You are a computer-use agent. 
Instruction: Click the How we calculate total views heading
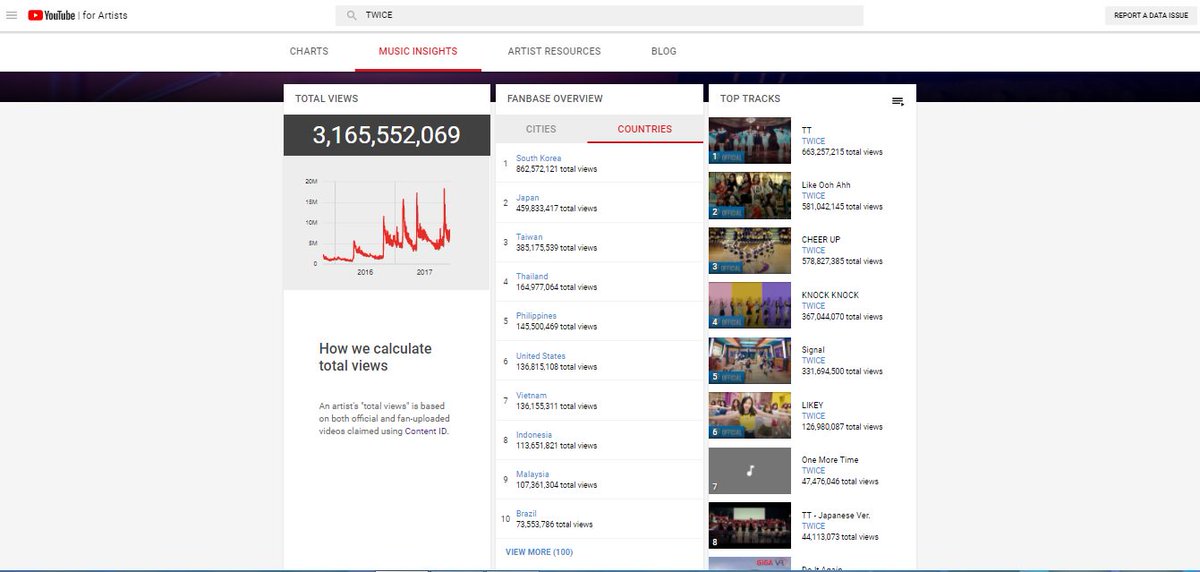point(375,357)
